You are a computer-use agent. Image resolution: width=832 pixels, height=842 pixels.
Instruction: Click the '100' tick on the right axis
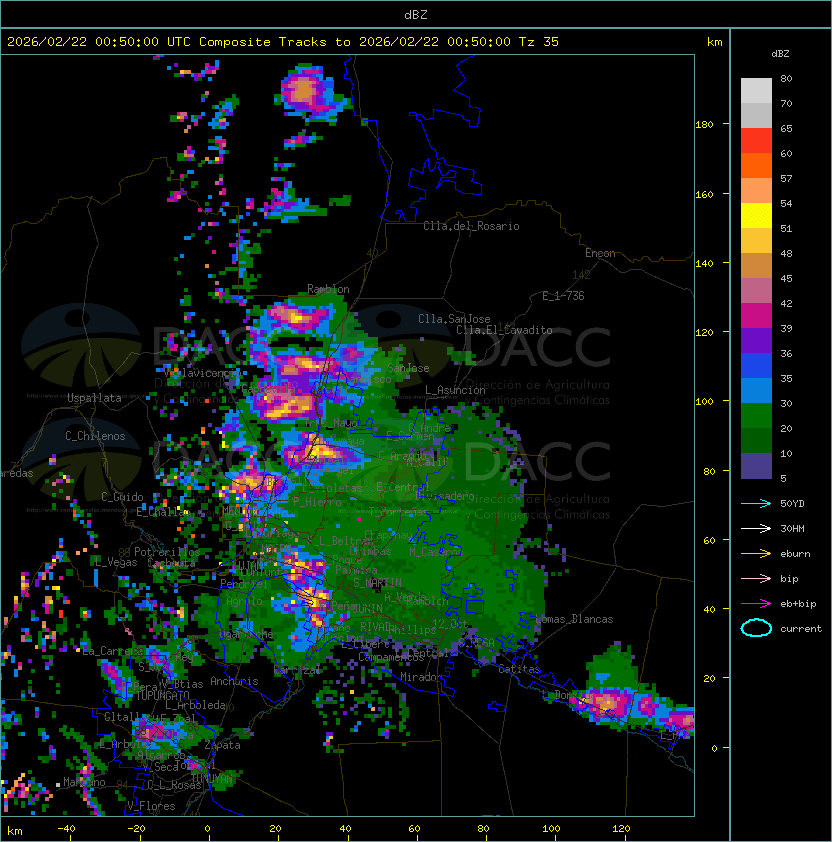(x=704, y=401)
